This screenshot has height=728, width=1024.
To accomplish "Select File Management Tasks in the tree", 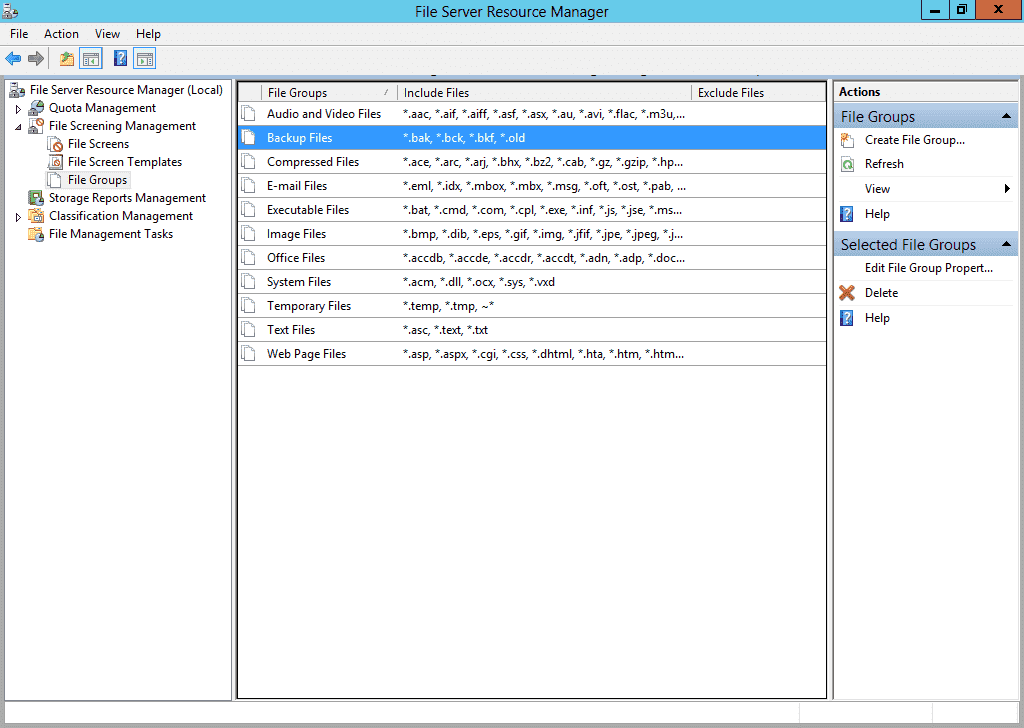I will 111,234.
